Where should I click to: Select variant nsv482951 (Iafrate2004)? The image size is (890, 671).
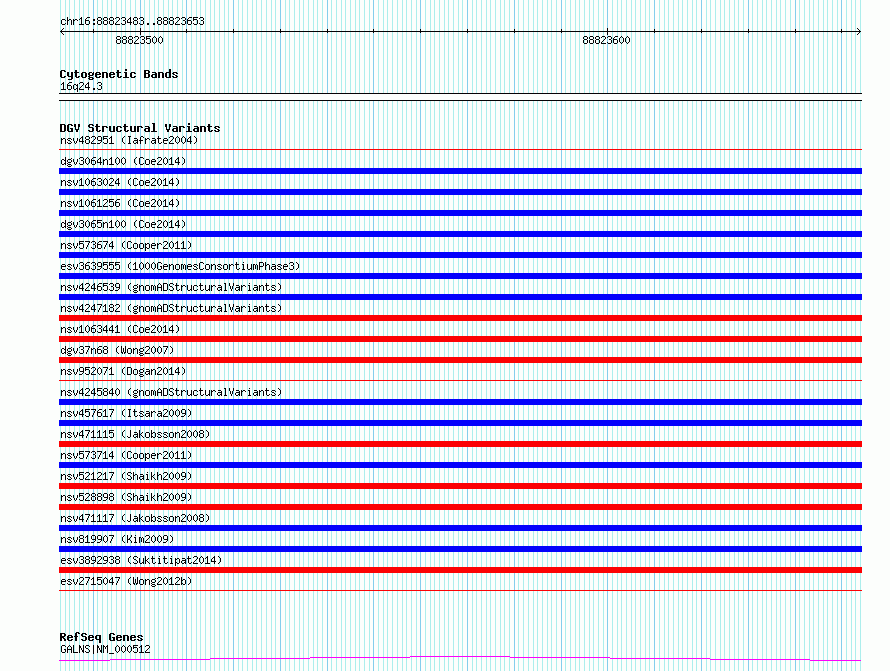(129, 140)
